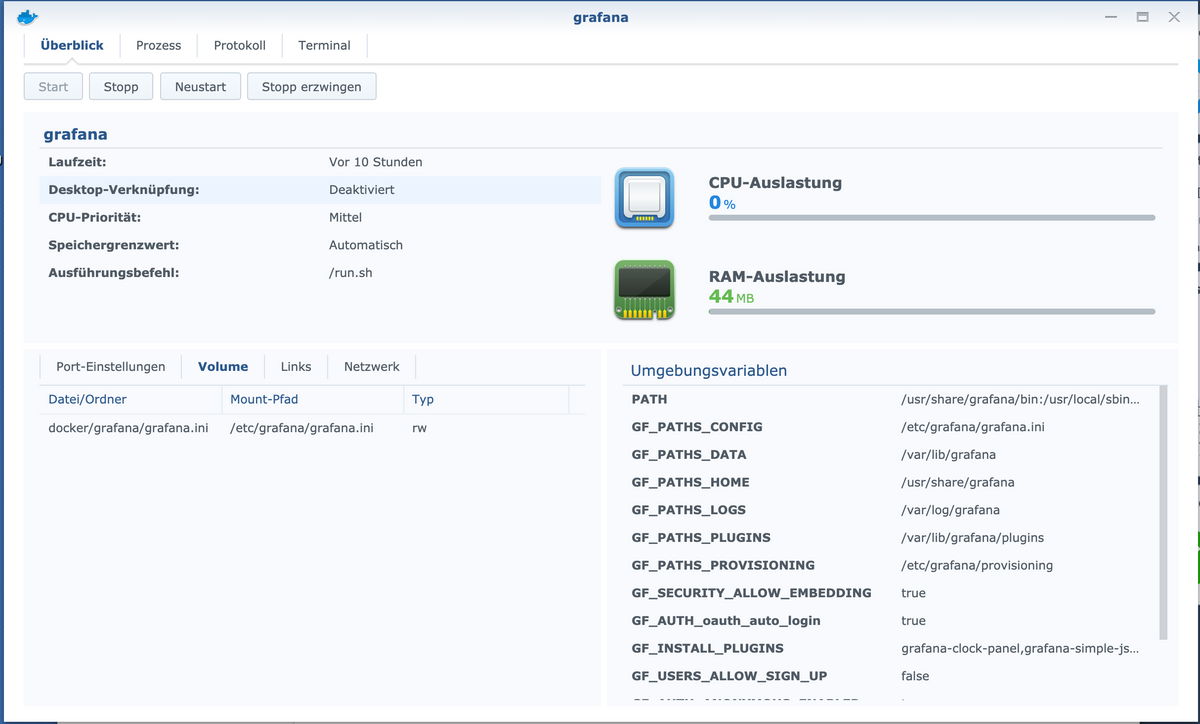Click the RAM memory module icon
The image size is (1200, 724).
pos(644,291)
